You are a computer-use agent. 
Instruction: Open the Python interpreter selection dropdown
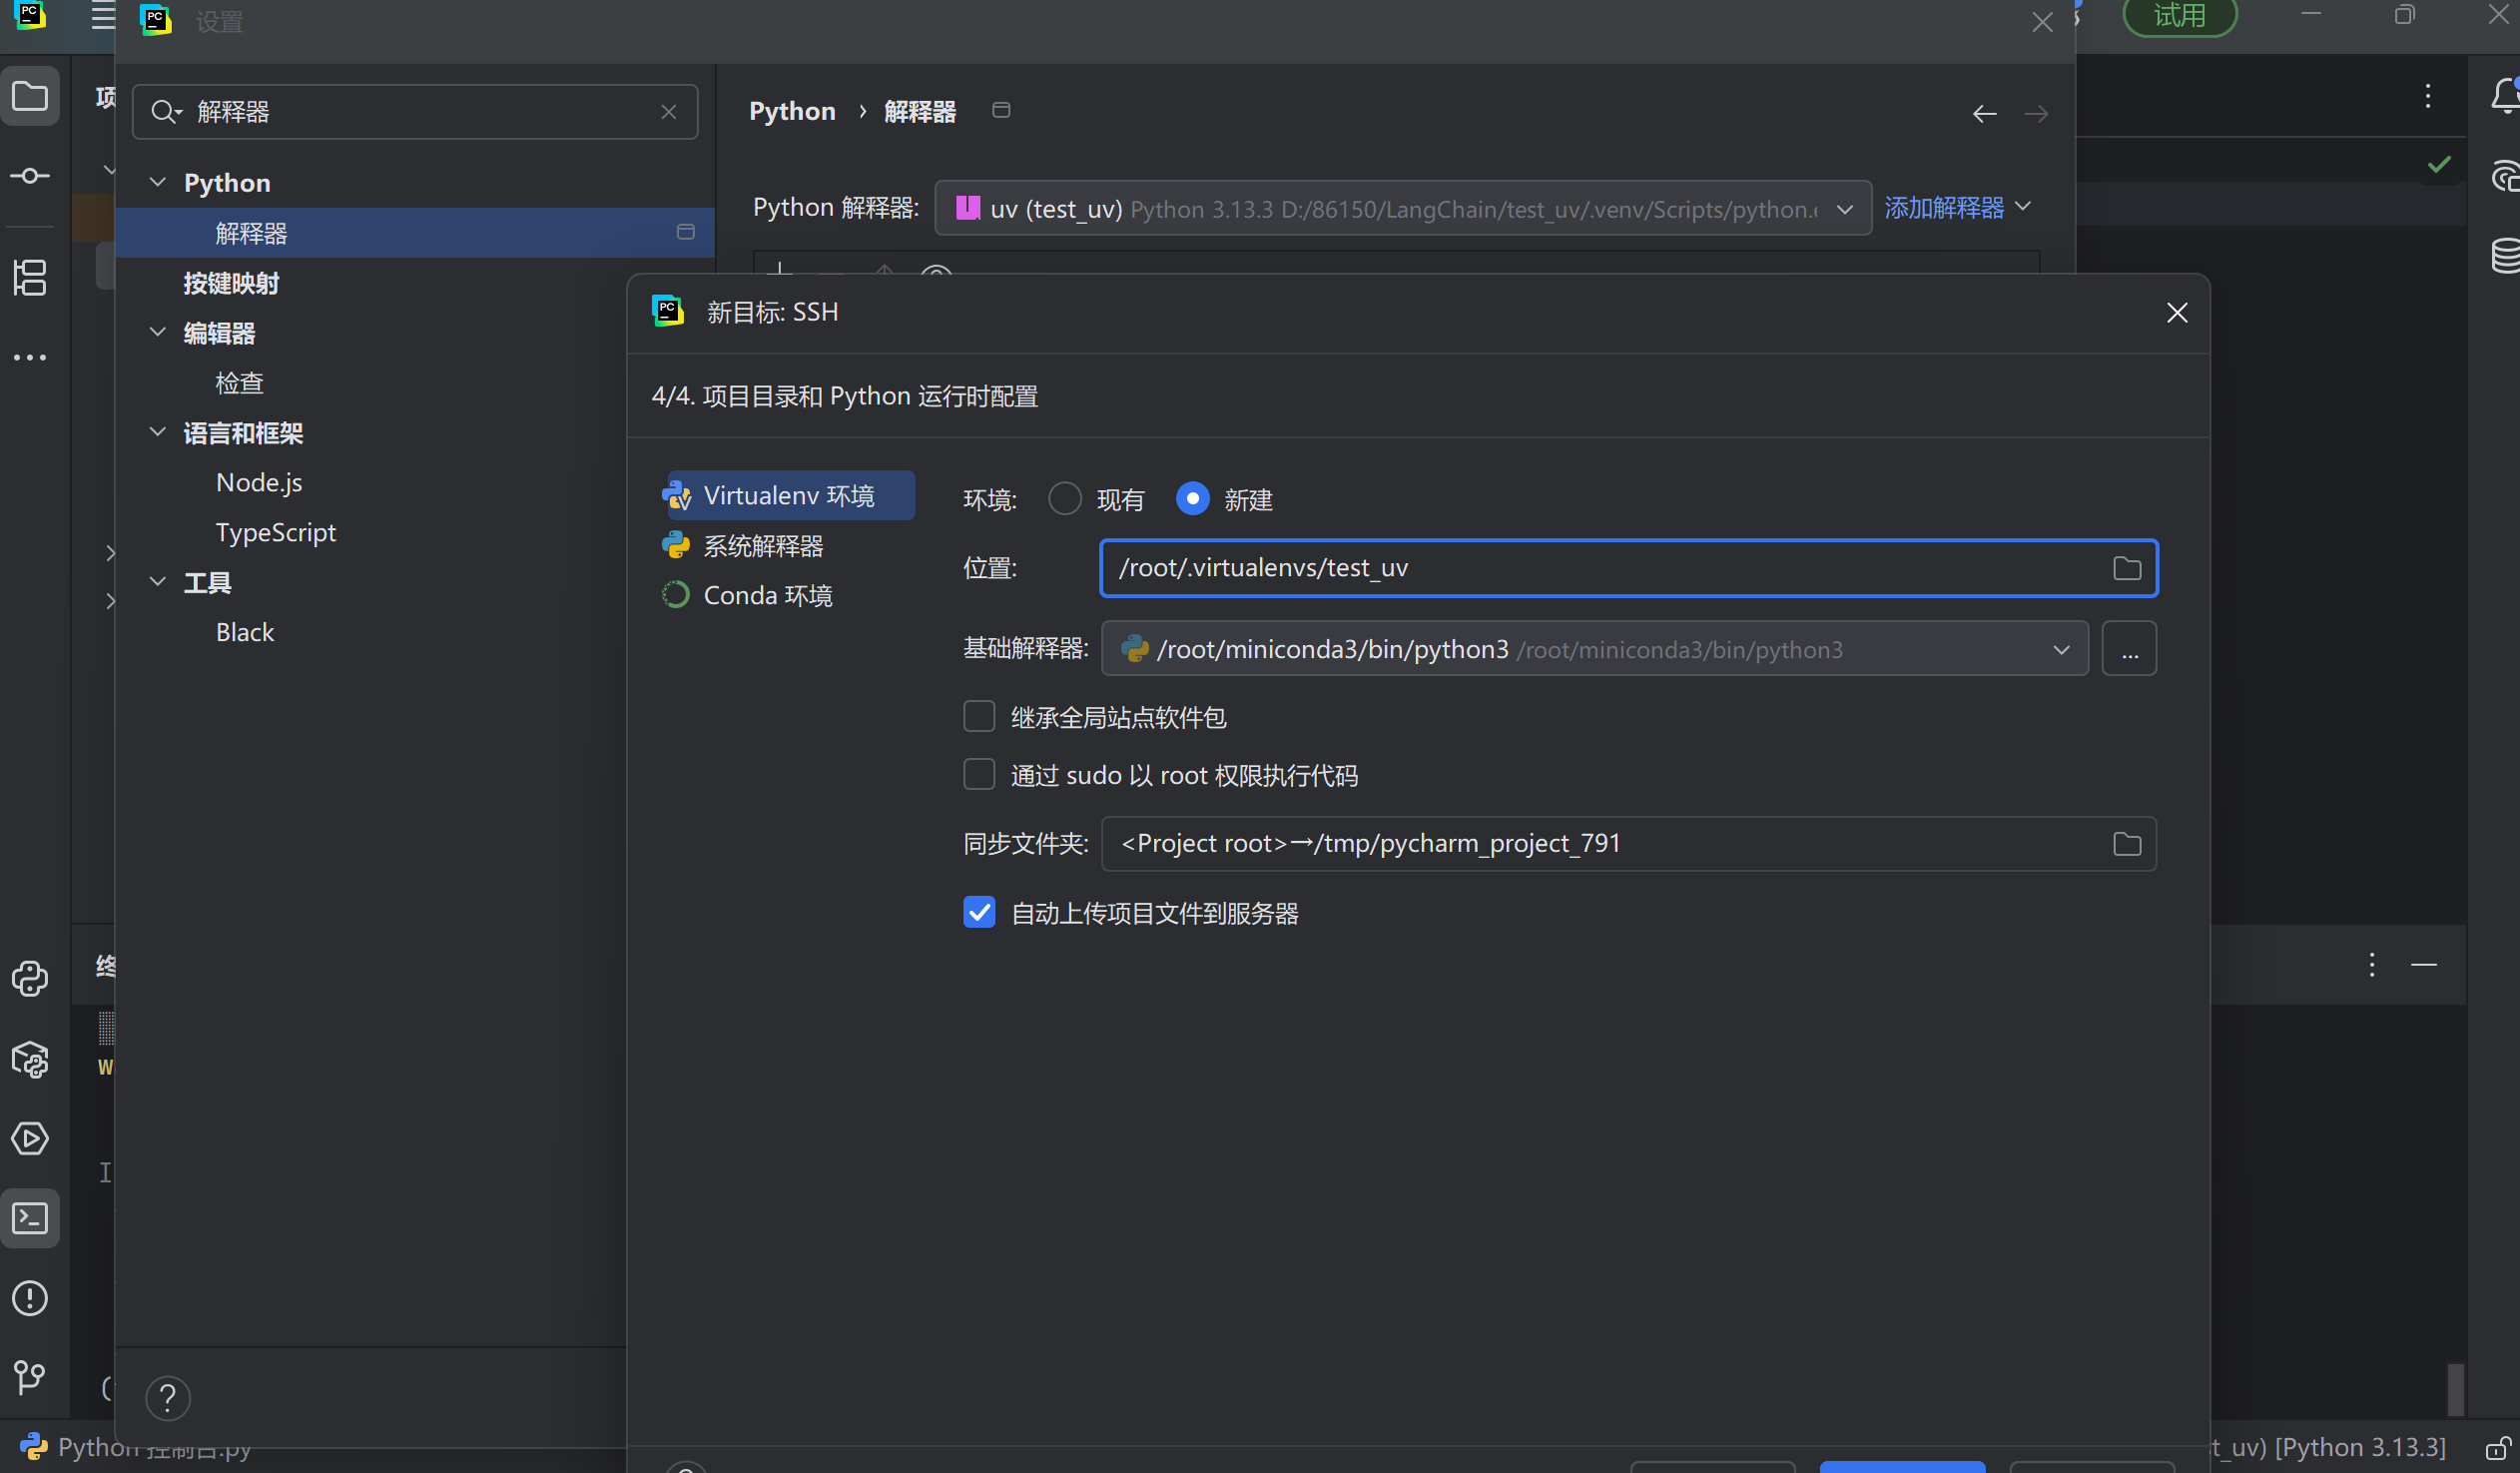coord(1844,209)
